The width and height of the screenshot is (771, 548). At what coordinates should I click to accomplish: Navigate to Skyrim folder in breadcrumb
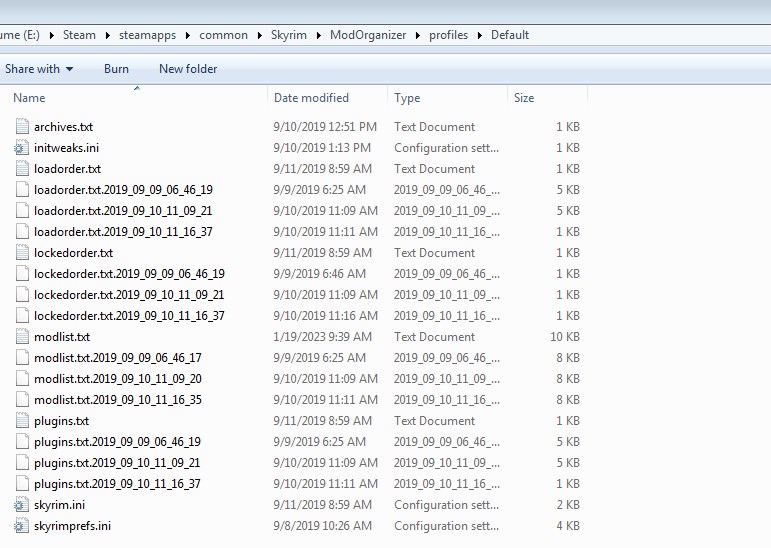point(289,35)
